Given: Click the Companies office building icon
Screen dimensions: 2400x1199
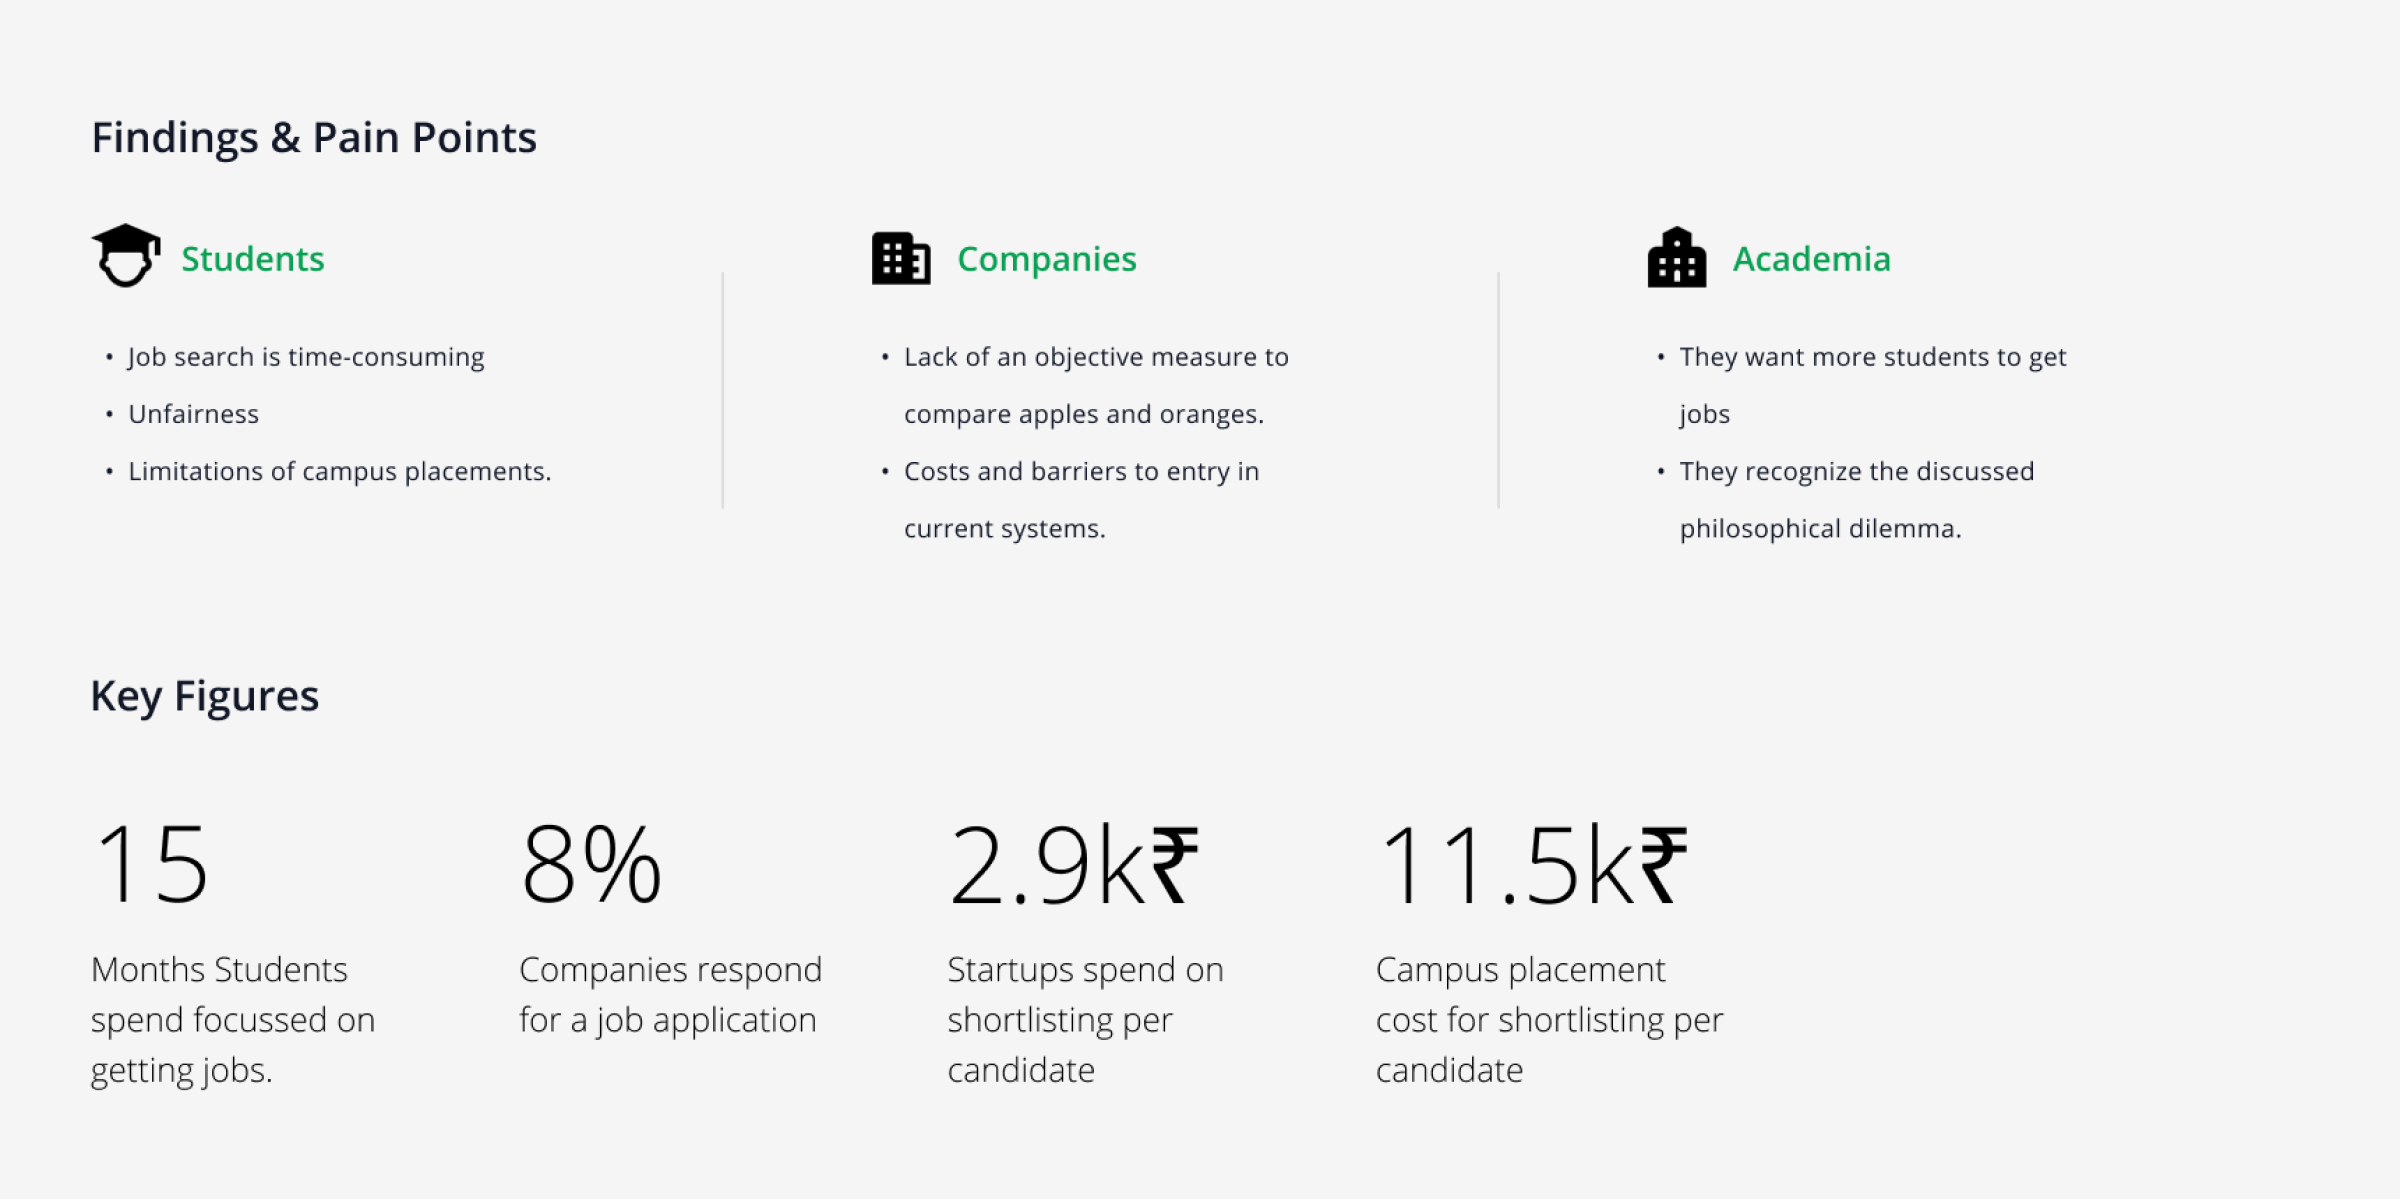Looking at the screenshot, I should (x=900, y=258).
